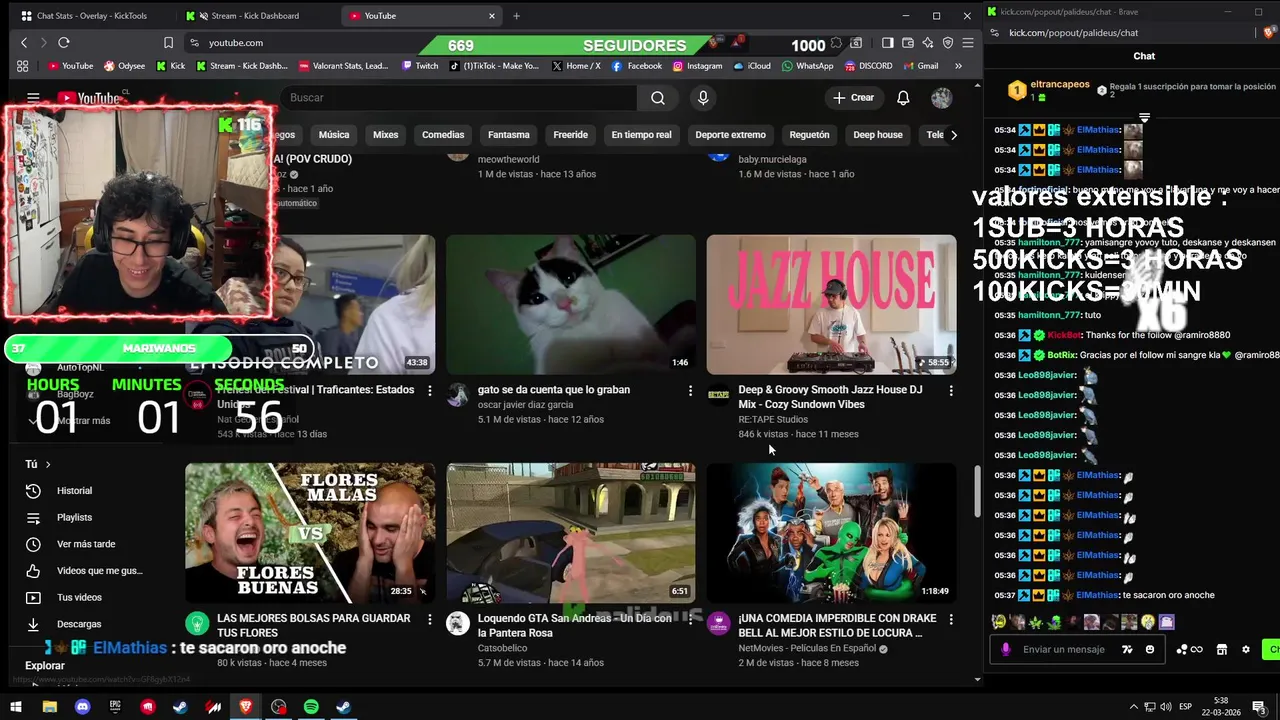
Task: Open more options for Jazz House DJ Mix video
Action: (x=951, y=391)
